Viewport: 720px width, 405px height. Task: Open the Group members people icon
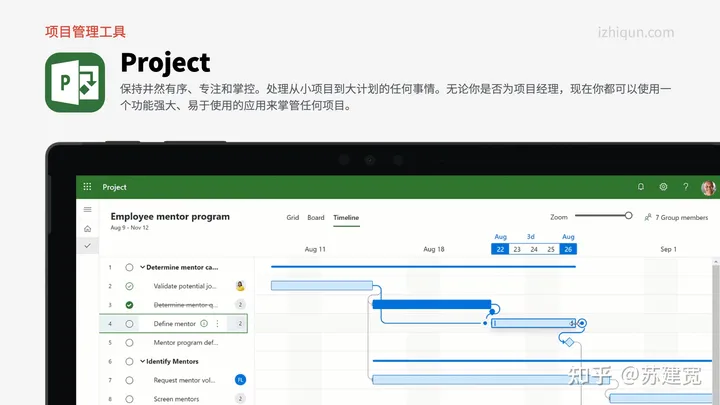point(648,217)
